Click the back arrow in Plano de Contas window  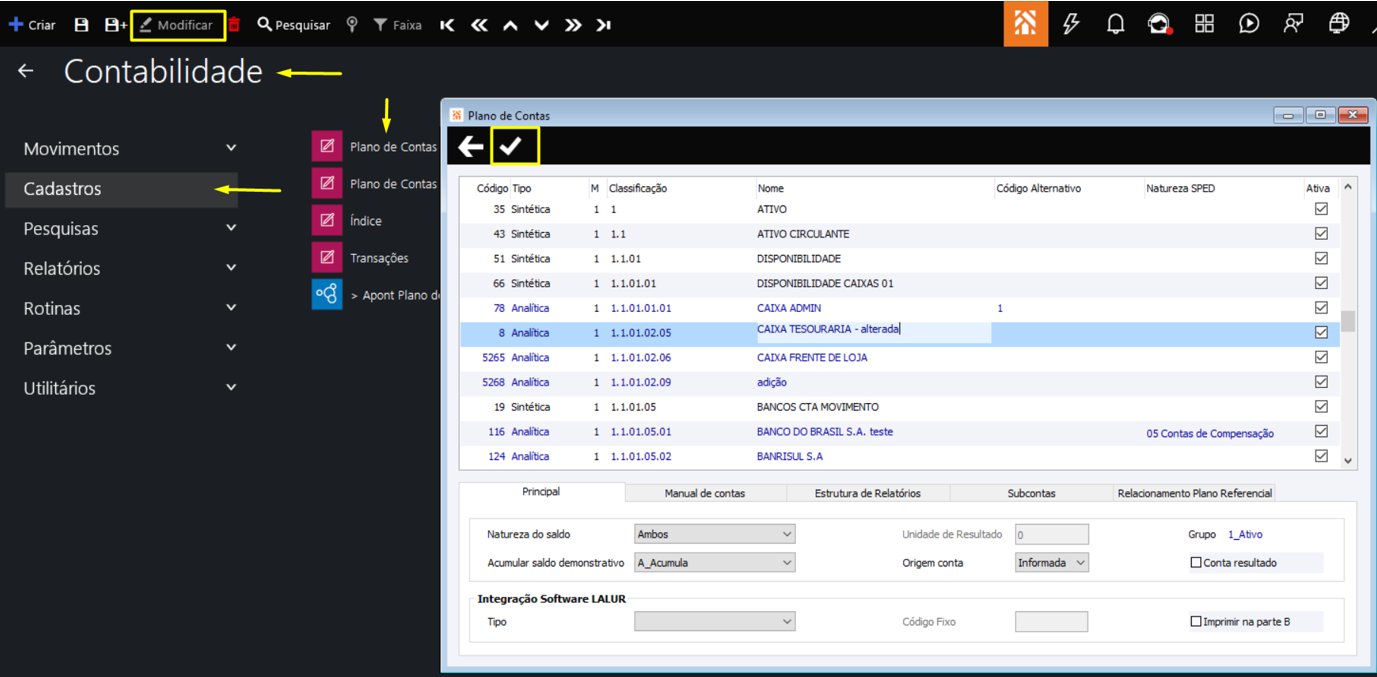(x=470, y=147)
